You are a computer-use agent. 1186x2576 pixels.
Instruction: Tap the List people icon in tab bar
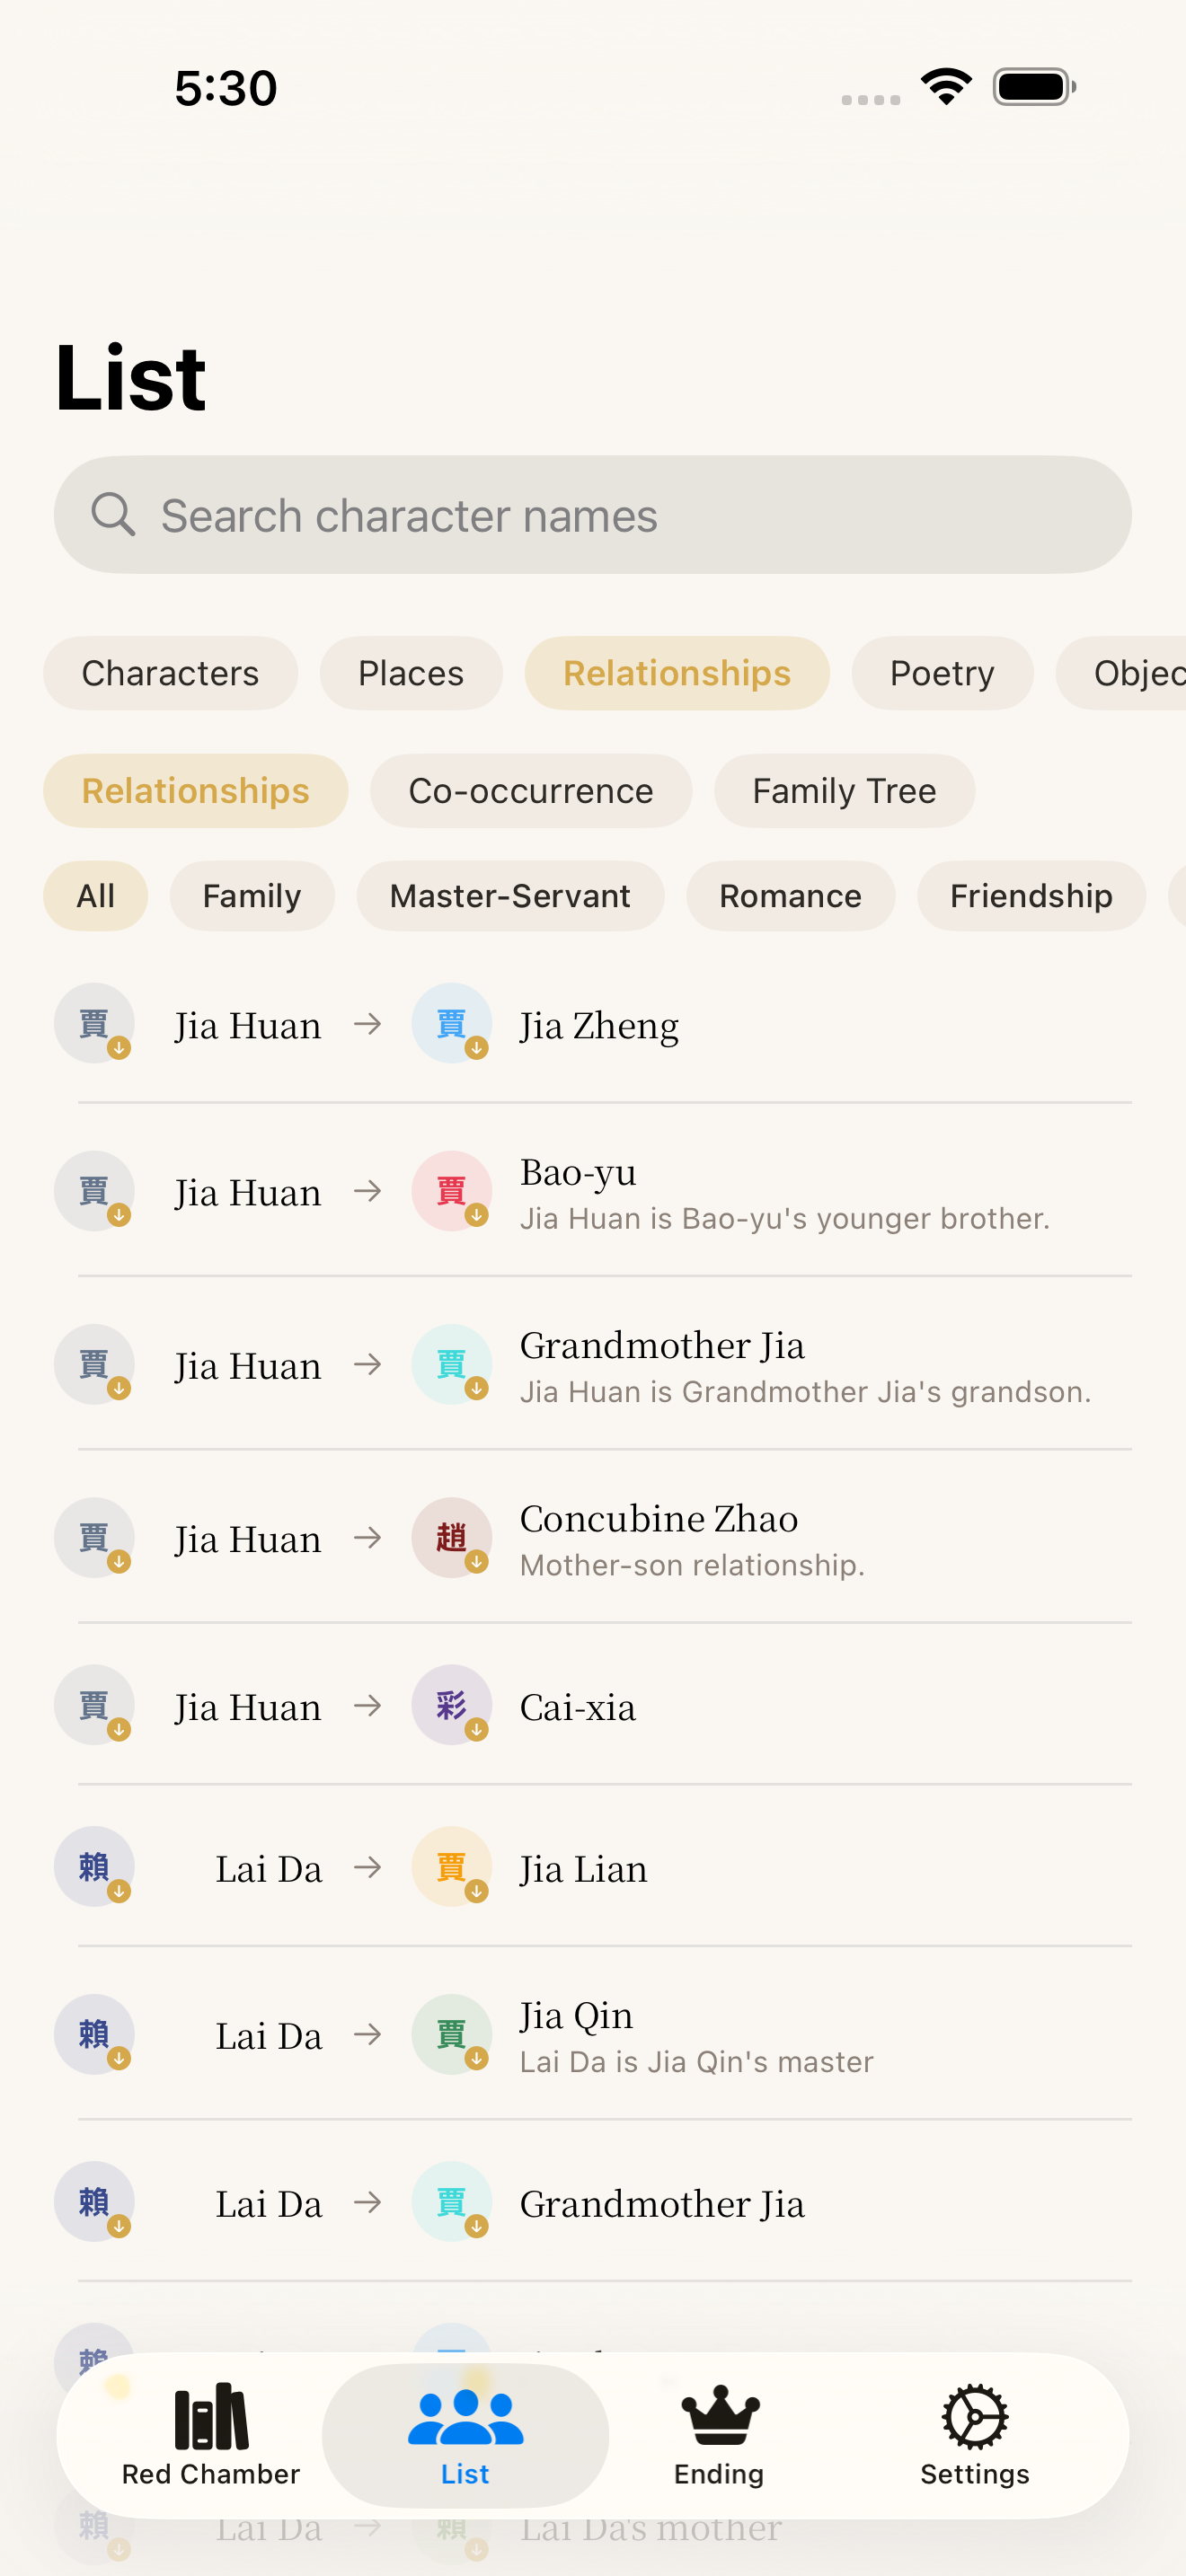[465, 2418]
